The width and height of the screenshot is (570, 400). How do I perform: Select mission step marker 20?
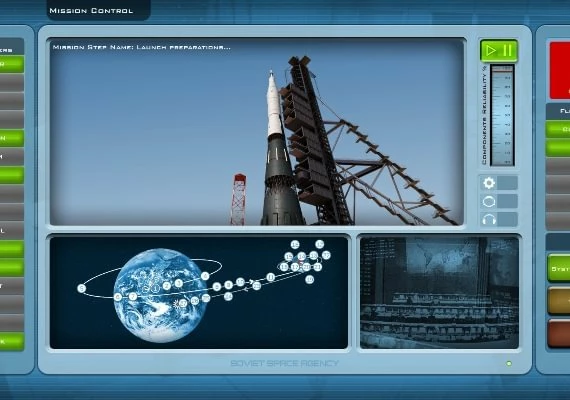307,267
